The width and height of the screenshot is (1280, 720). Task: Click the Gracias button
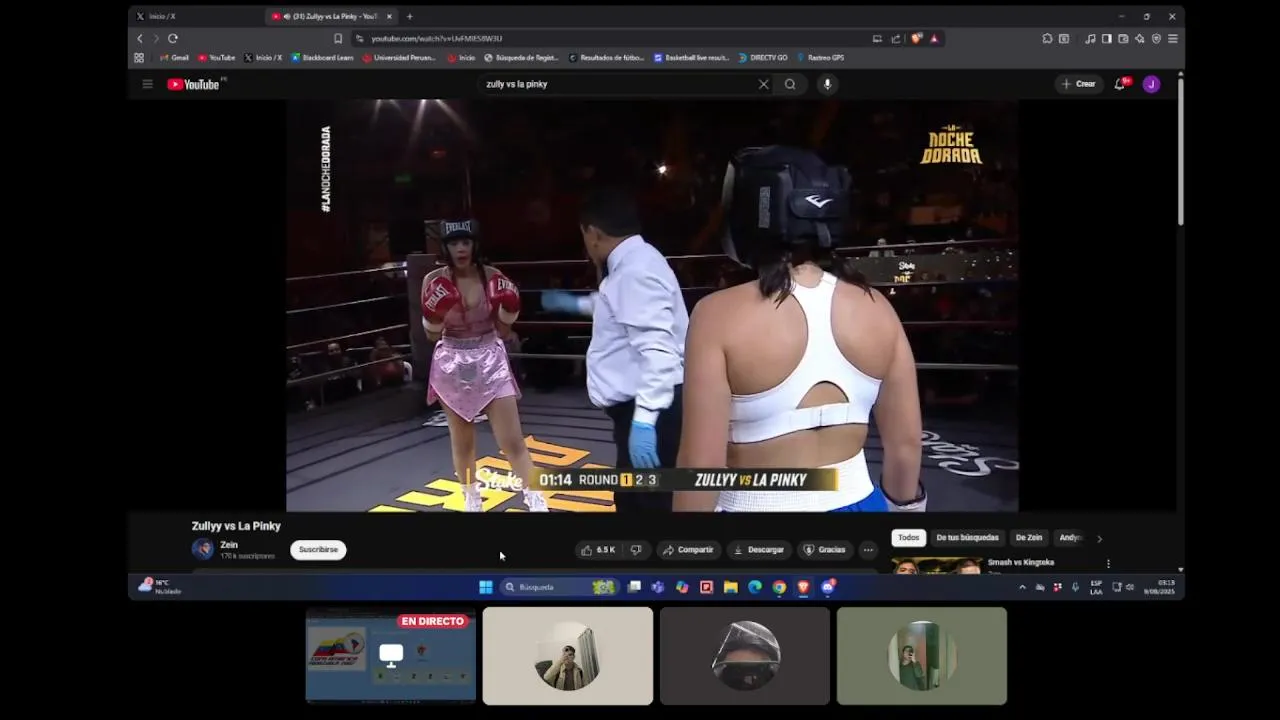[825, 549]
